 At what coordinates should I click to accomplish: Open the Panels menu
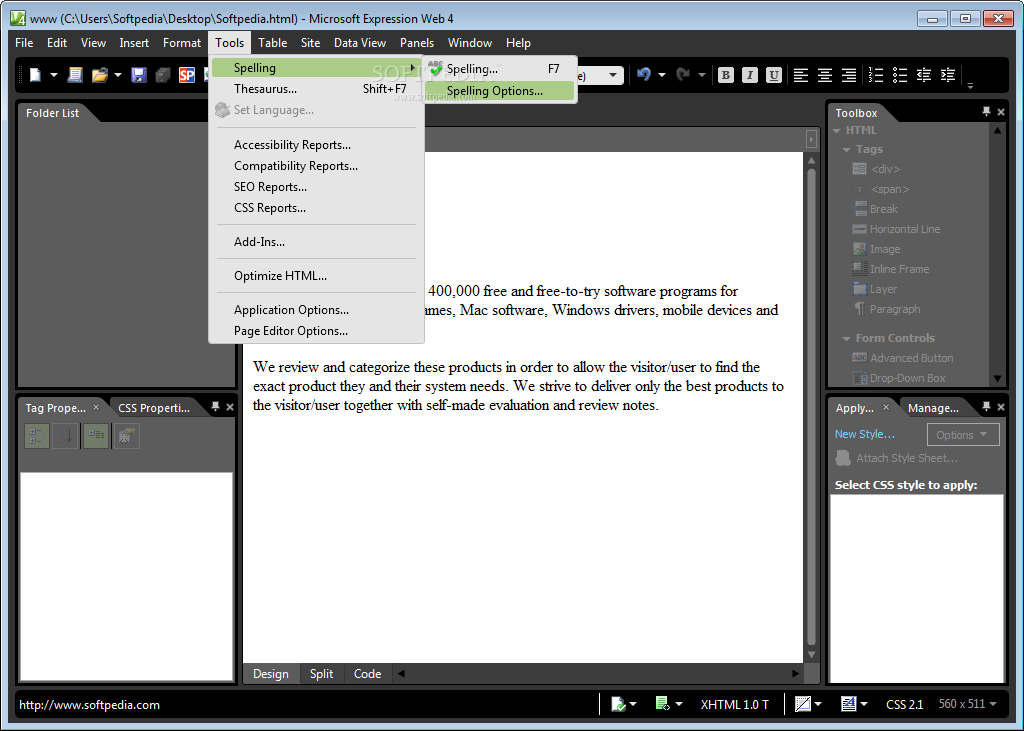point(417,42)
